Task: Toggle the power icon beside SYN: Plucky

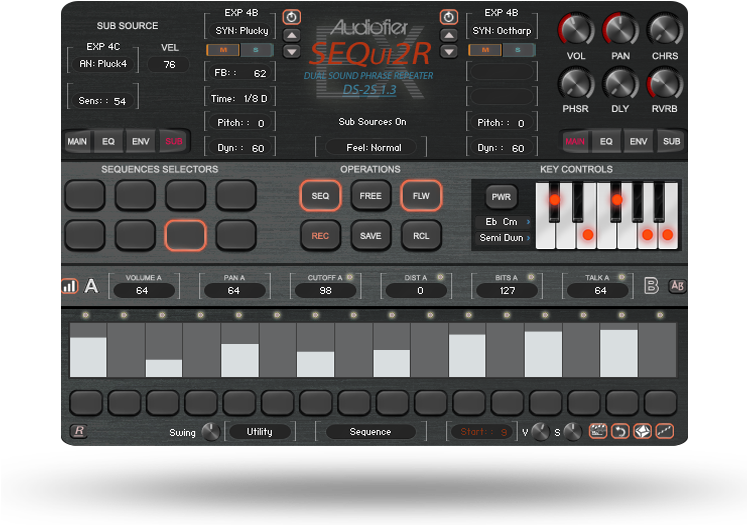Action: 292,17
